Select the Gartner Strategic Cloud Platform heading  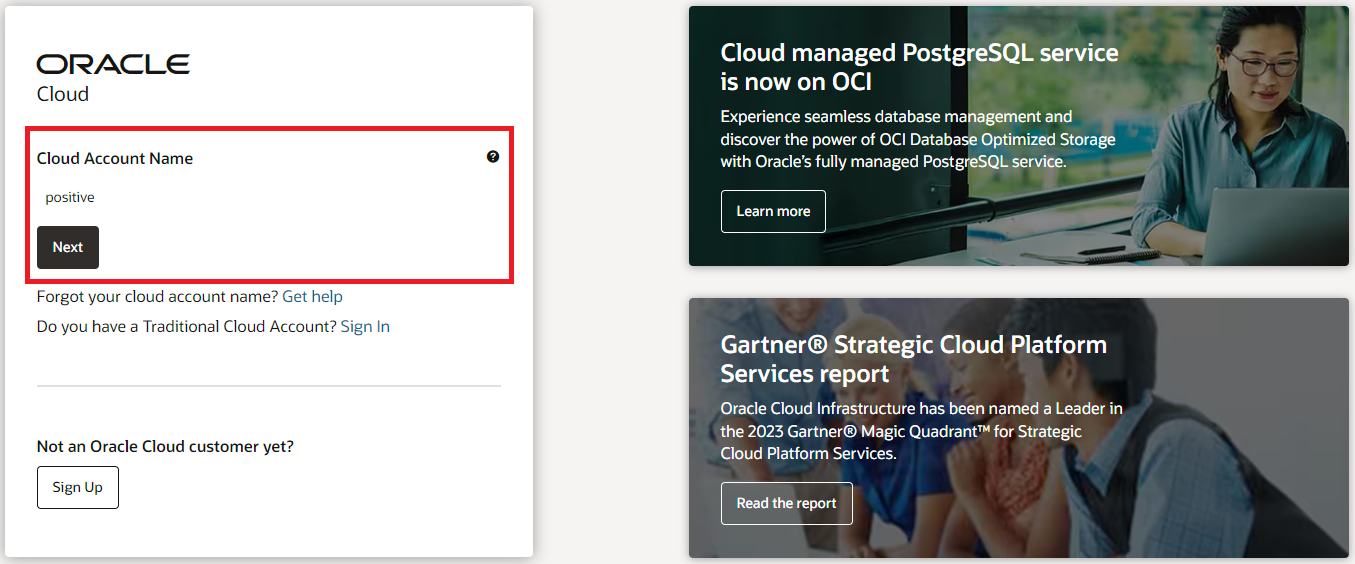coord(913,359)
